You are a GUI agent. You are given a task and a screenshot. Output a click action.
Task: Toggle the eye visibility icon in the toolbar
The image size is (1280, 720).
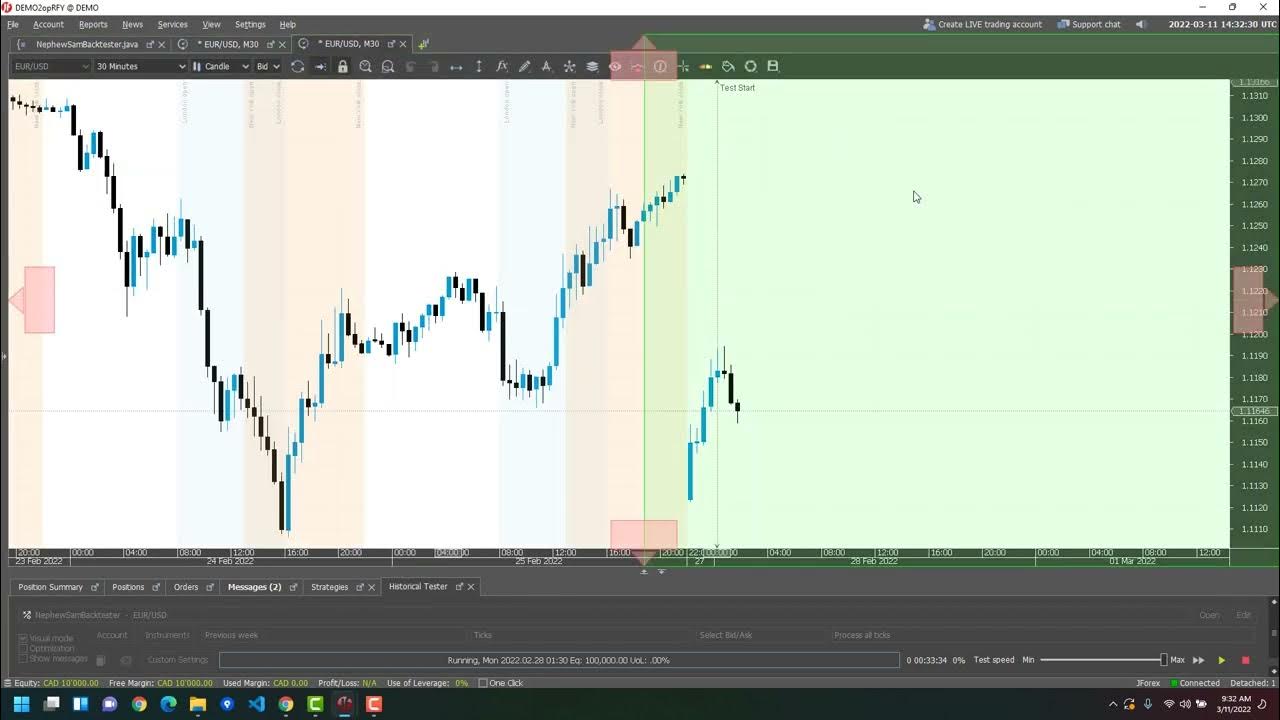615,66
